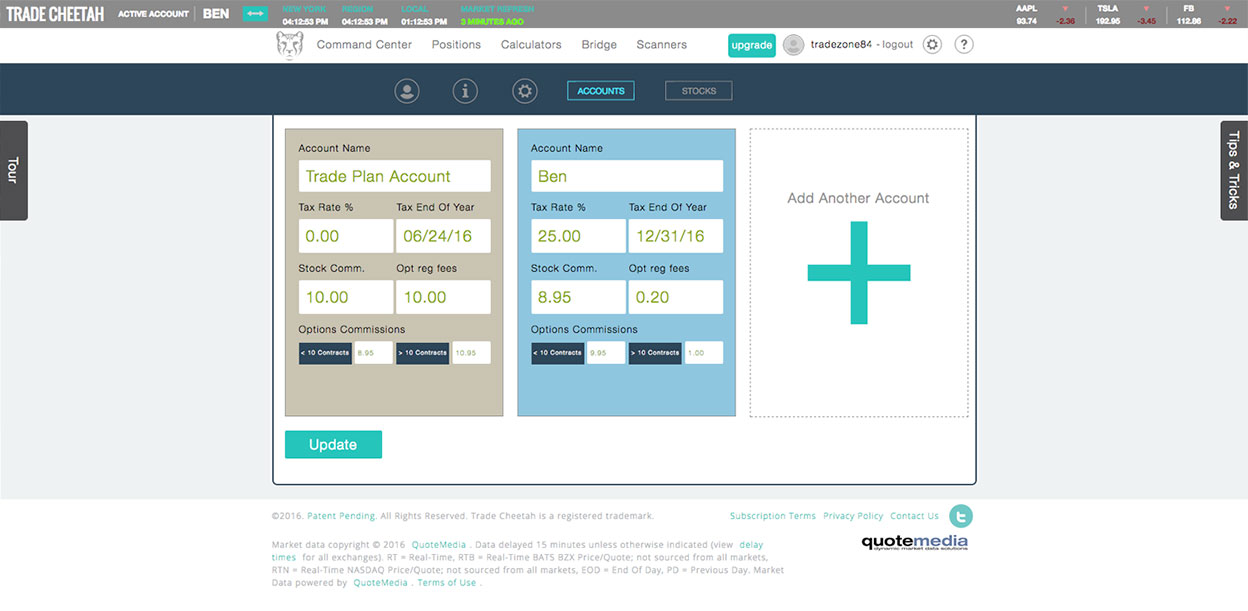
Task: Click the Twitter bird icon in footer
Action: click(x=960, y=516)
